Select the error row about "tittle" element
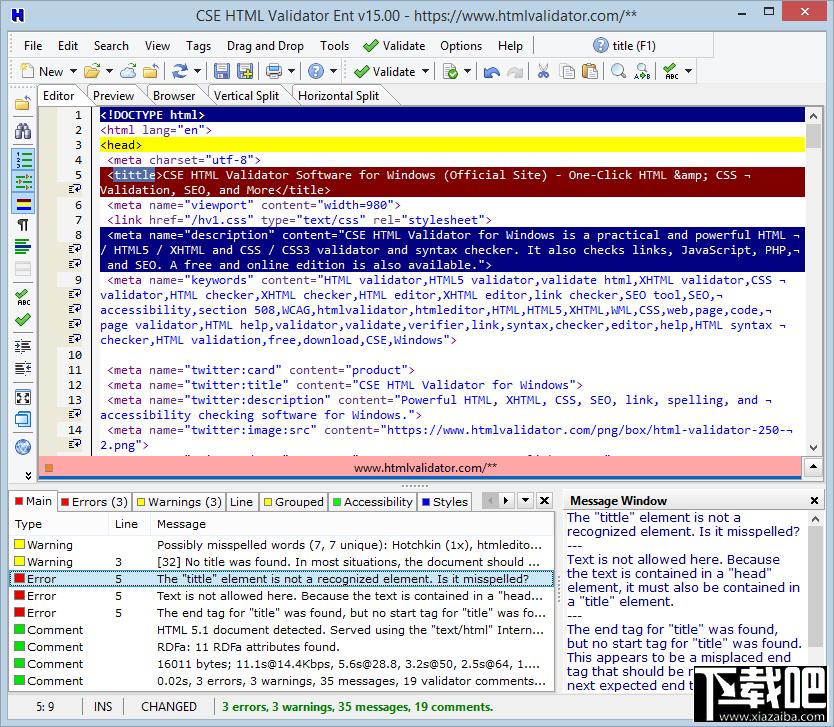Screen dimensions: 834x727 pos(281,579)
